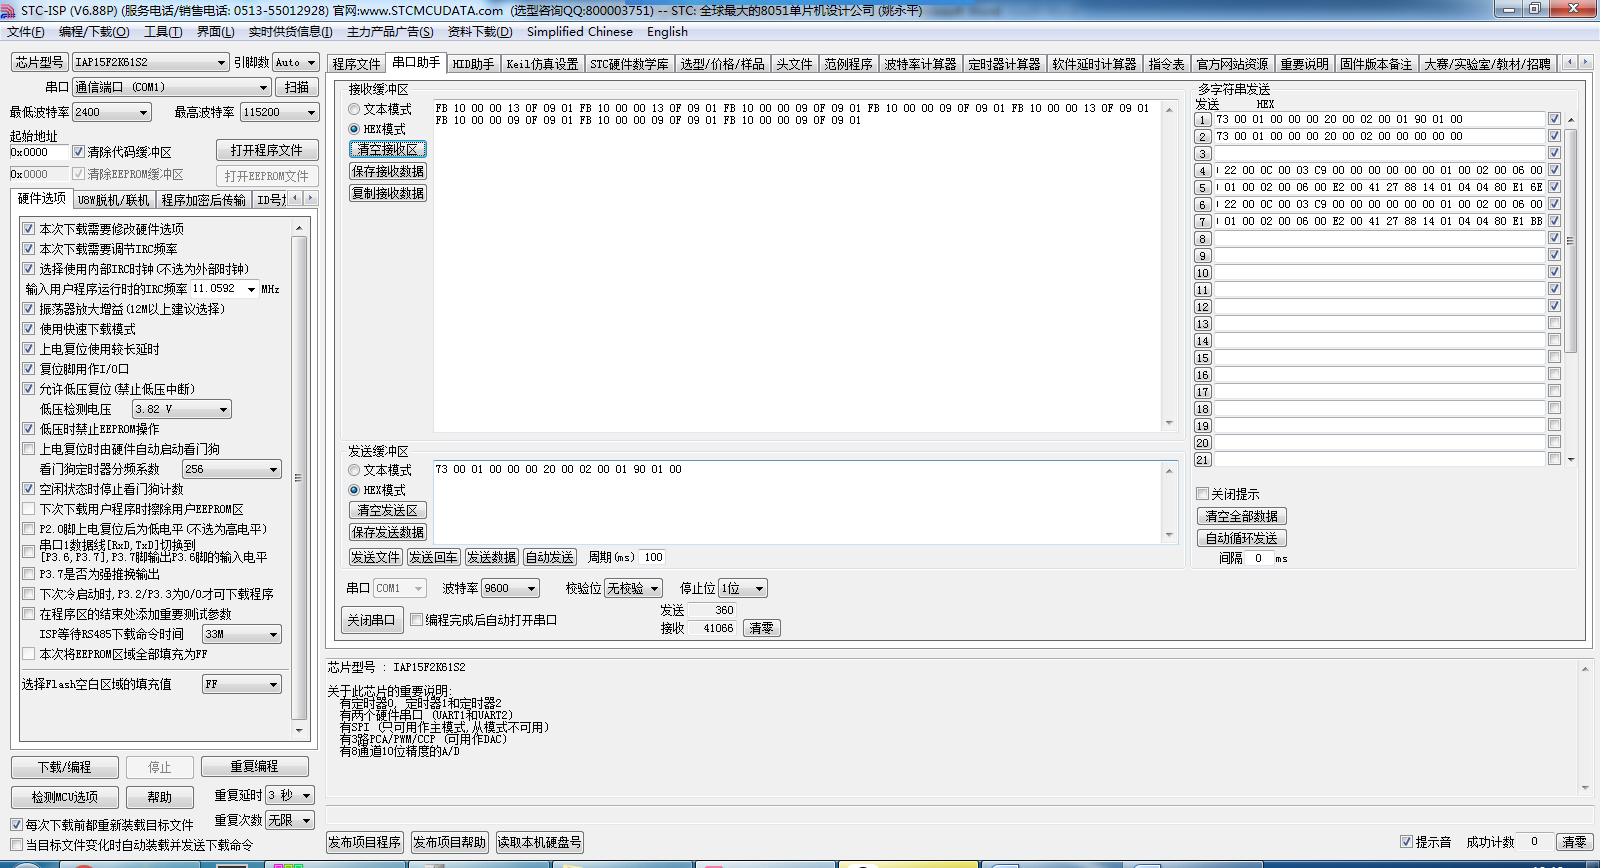Viewport: 1600px width, 868px height.
Task: Click 自动循环发送 button
Action: tap(1241, 538)
